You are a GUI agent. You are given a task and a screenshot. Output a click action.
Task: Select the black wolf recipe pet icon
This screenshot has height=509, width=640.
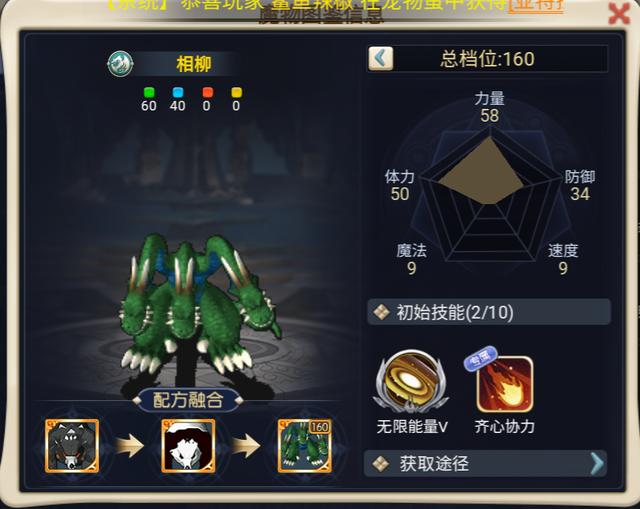(72, 445)
